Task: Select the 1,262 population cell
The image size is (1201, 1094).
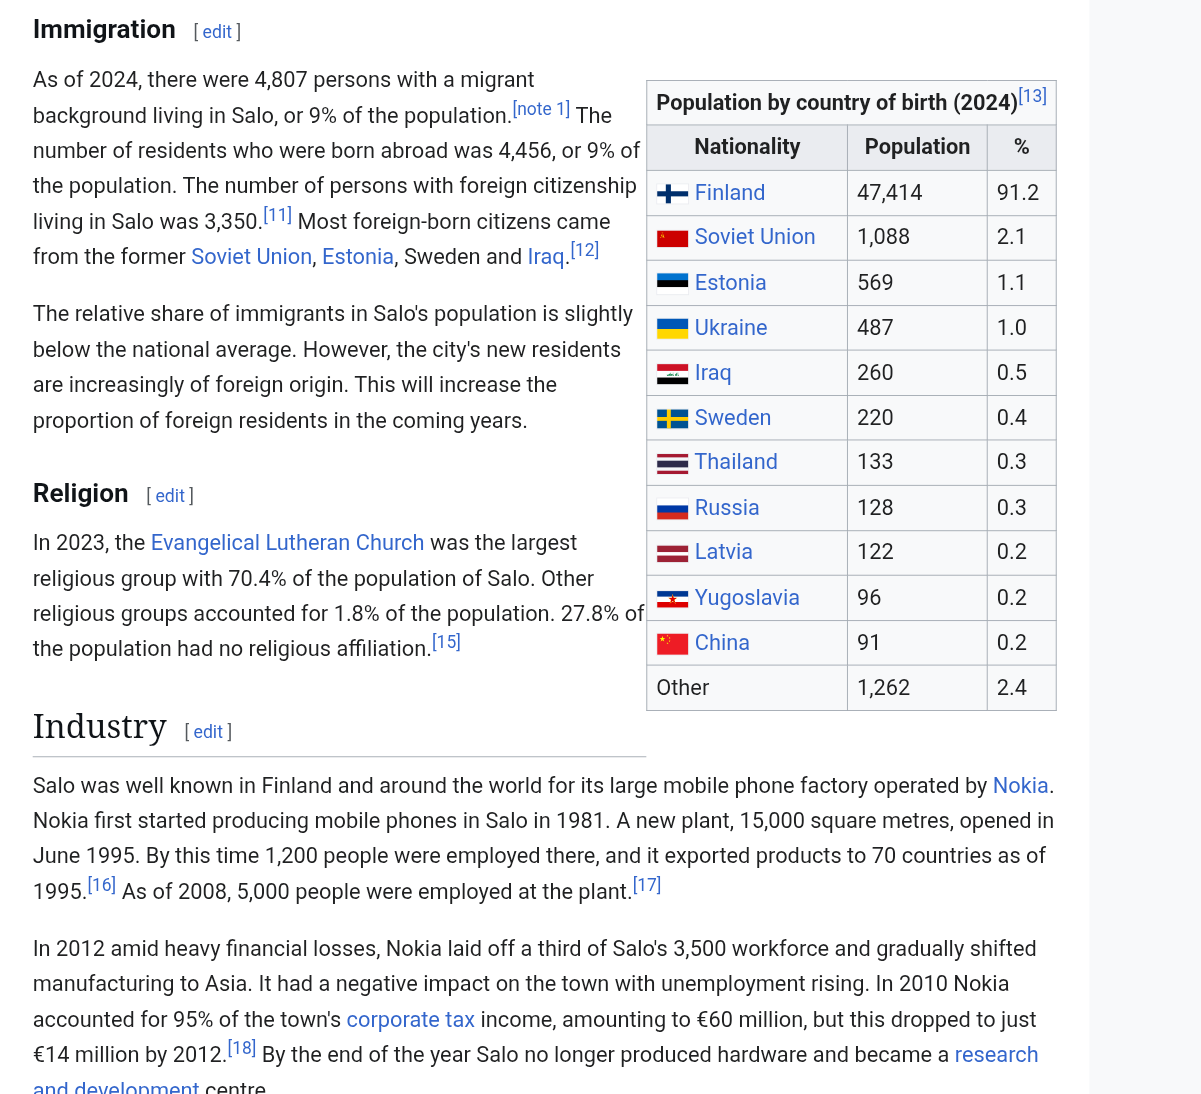Action: pyautogui.click(x=917, y=688)
